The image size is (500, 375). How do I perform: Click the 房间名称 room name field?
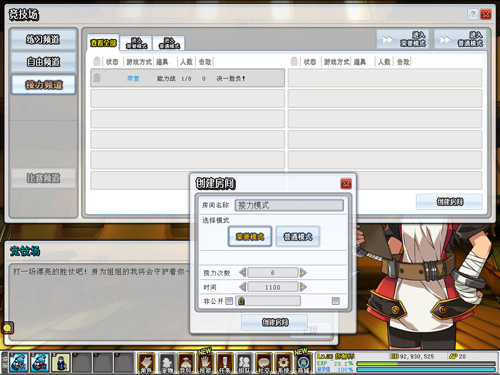click(289, 205)
